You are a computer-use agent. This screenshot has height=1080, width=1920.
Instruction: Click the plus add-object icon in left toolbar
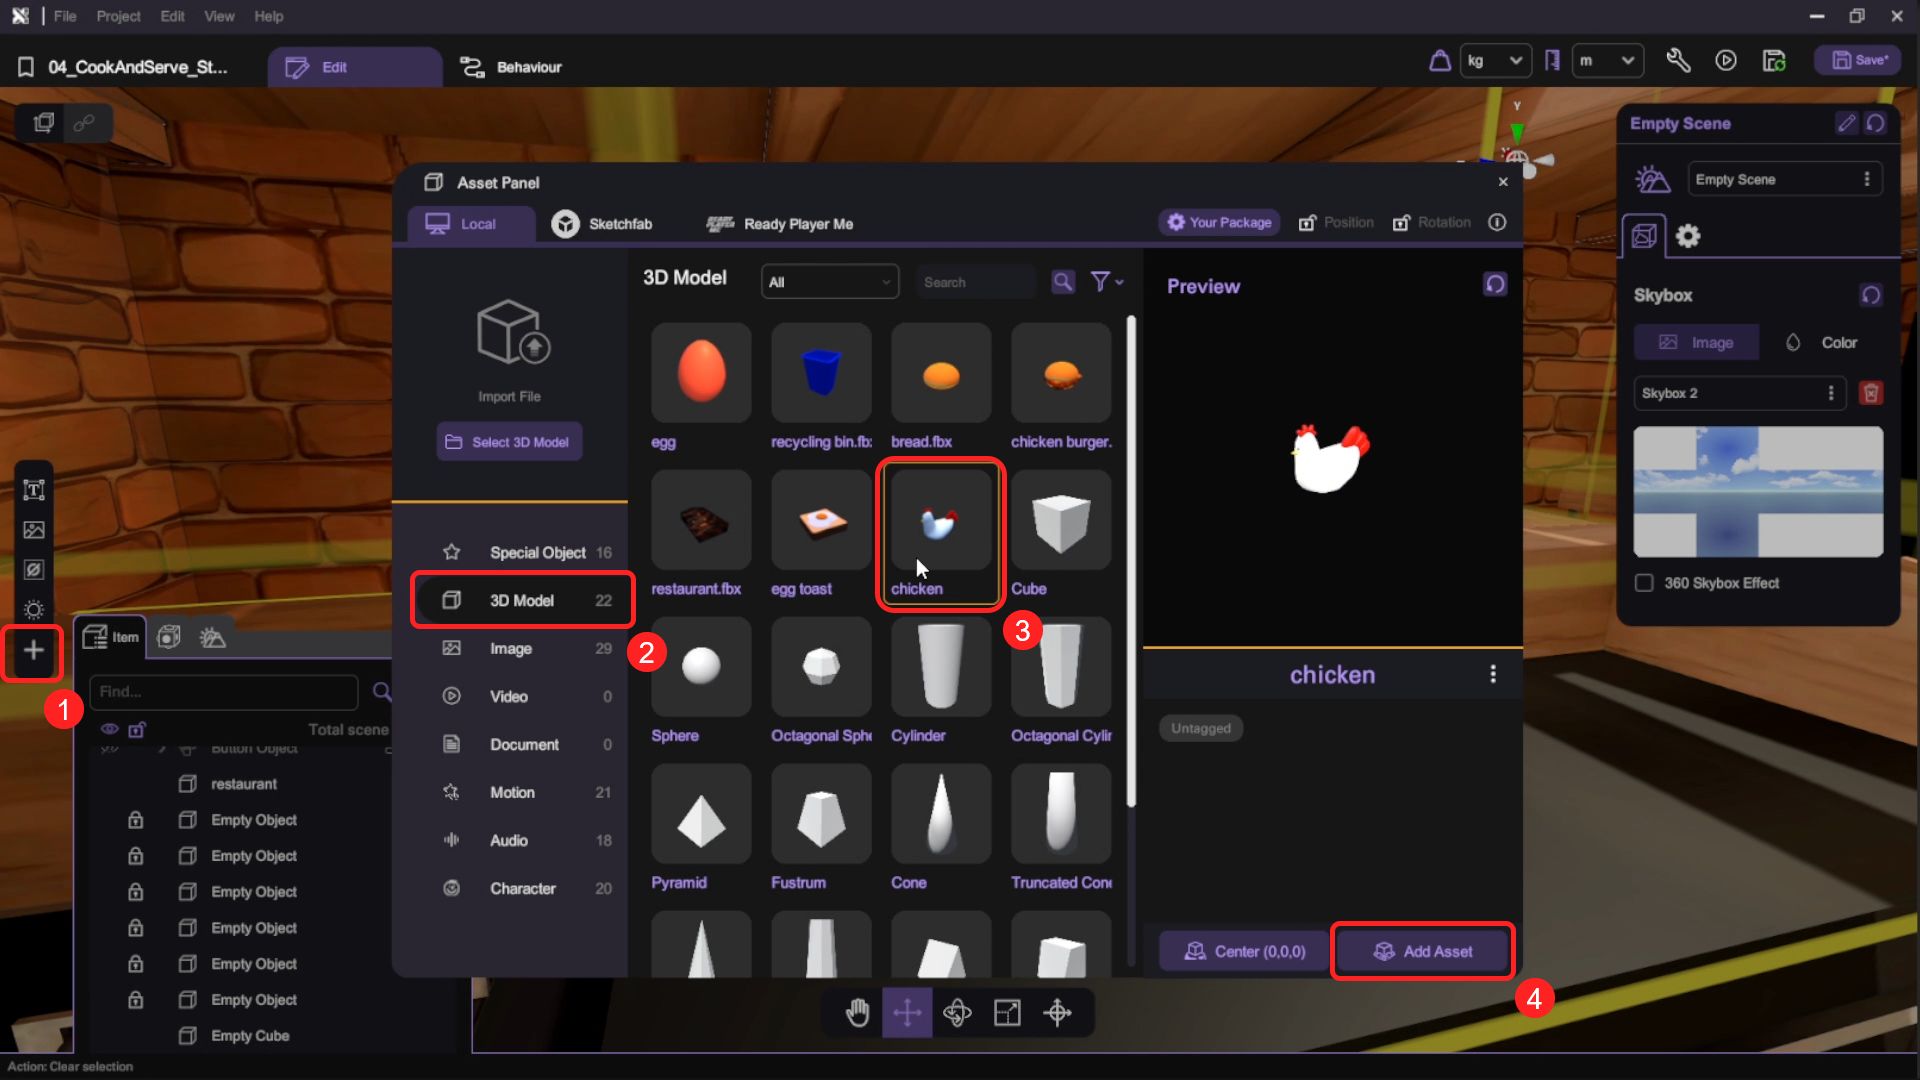33,651
